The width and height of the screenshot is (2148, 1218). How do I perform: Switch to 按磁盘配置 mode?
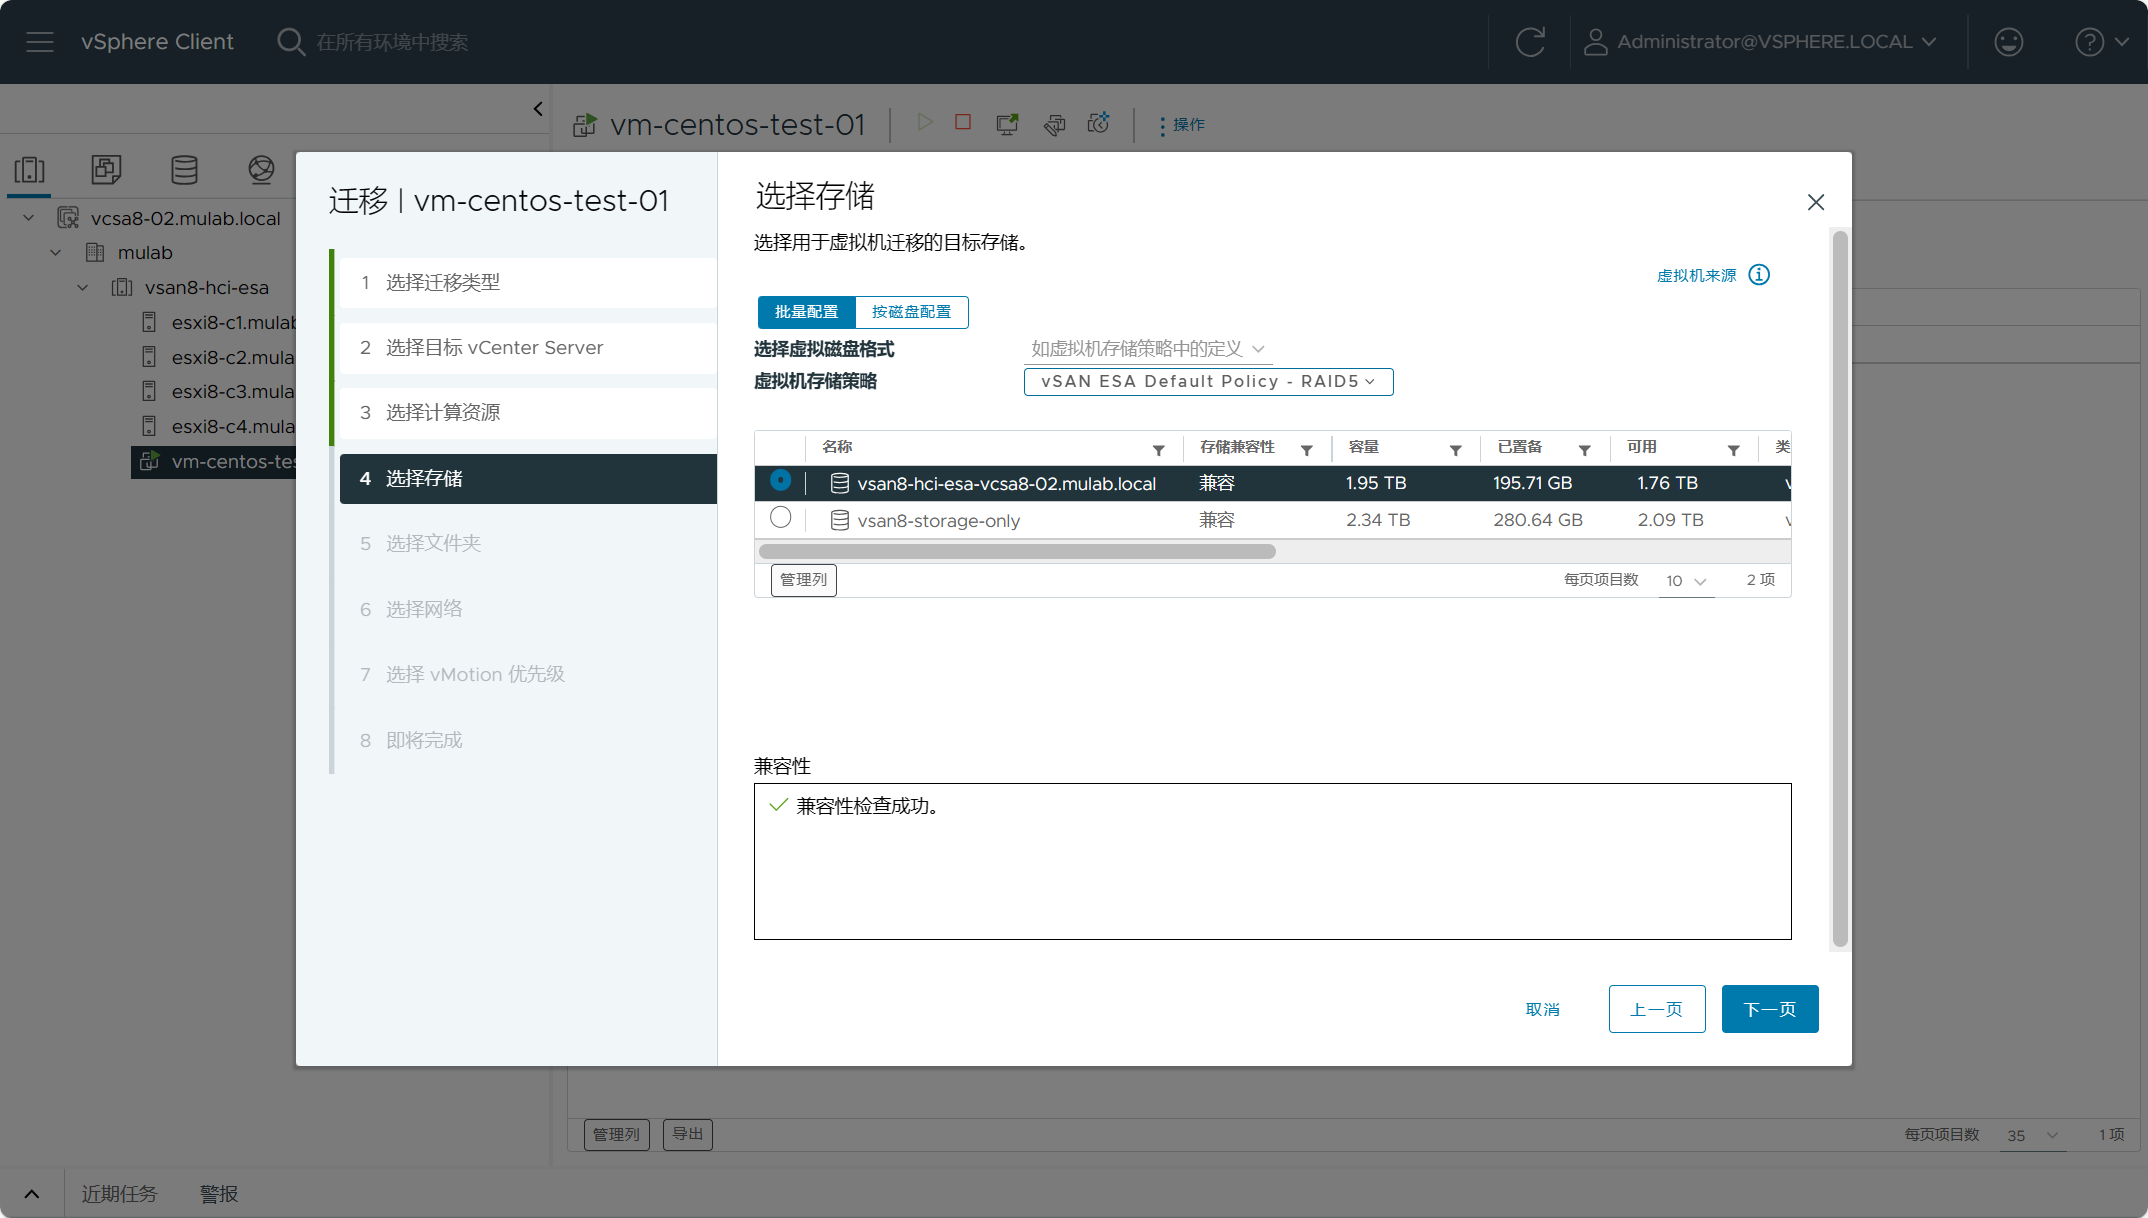[x=911, y=312]
